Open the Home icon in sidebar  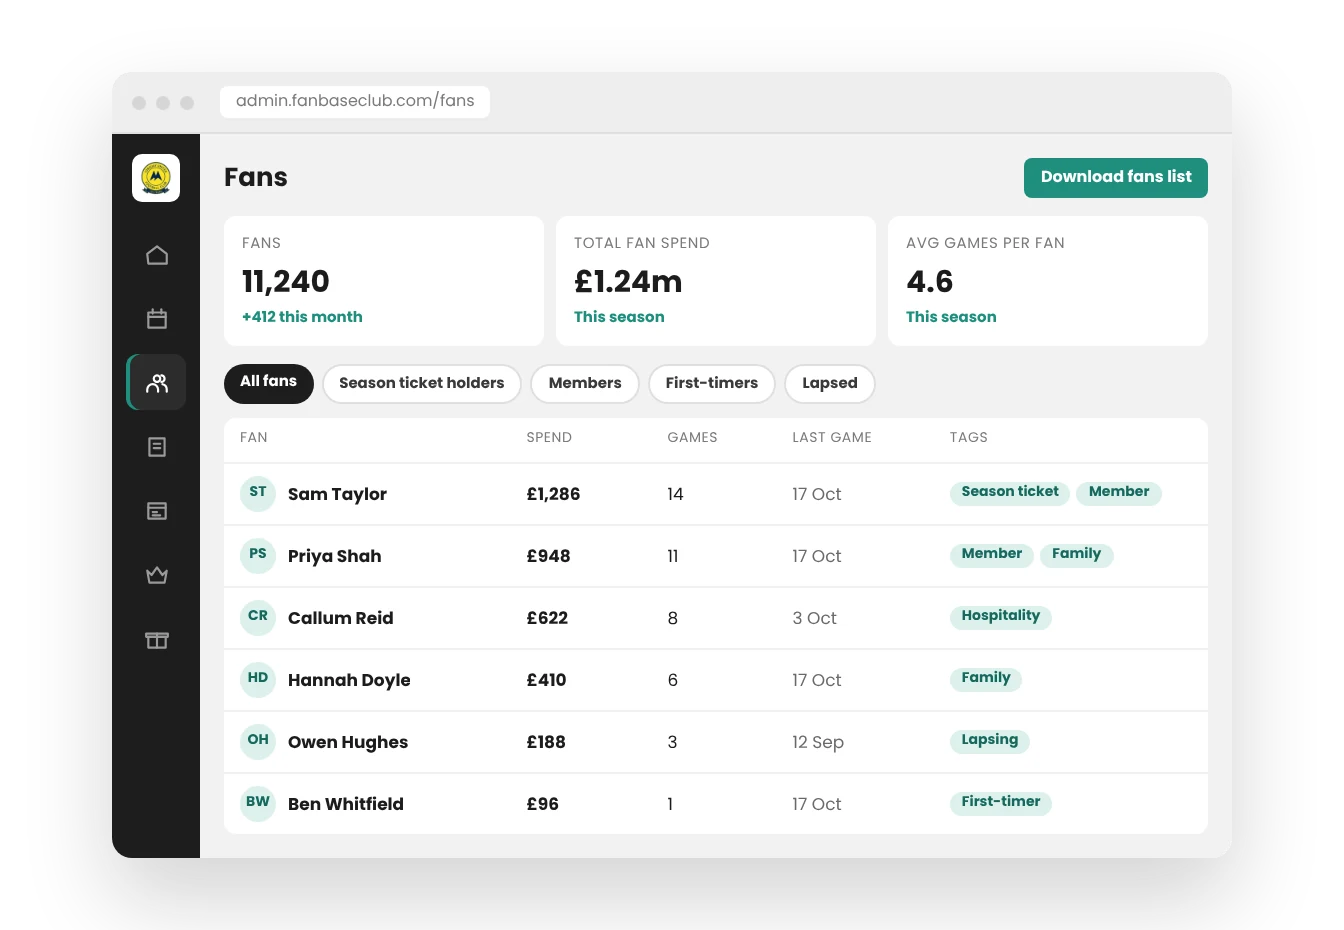tap(157, 255)
